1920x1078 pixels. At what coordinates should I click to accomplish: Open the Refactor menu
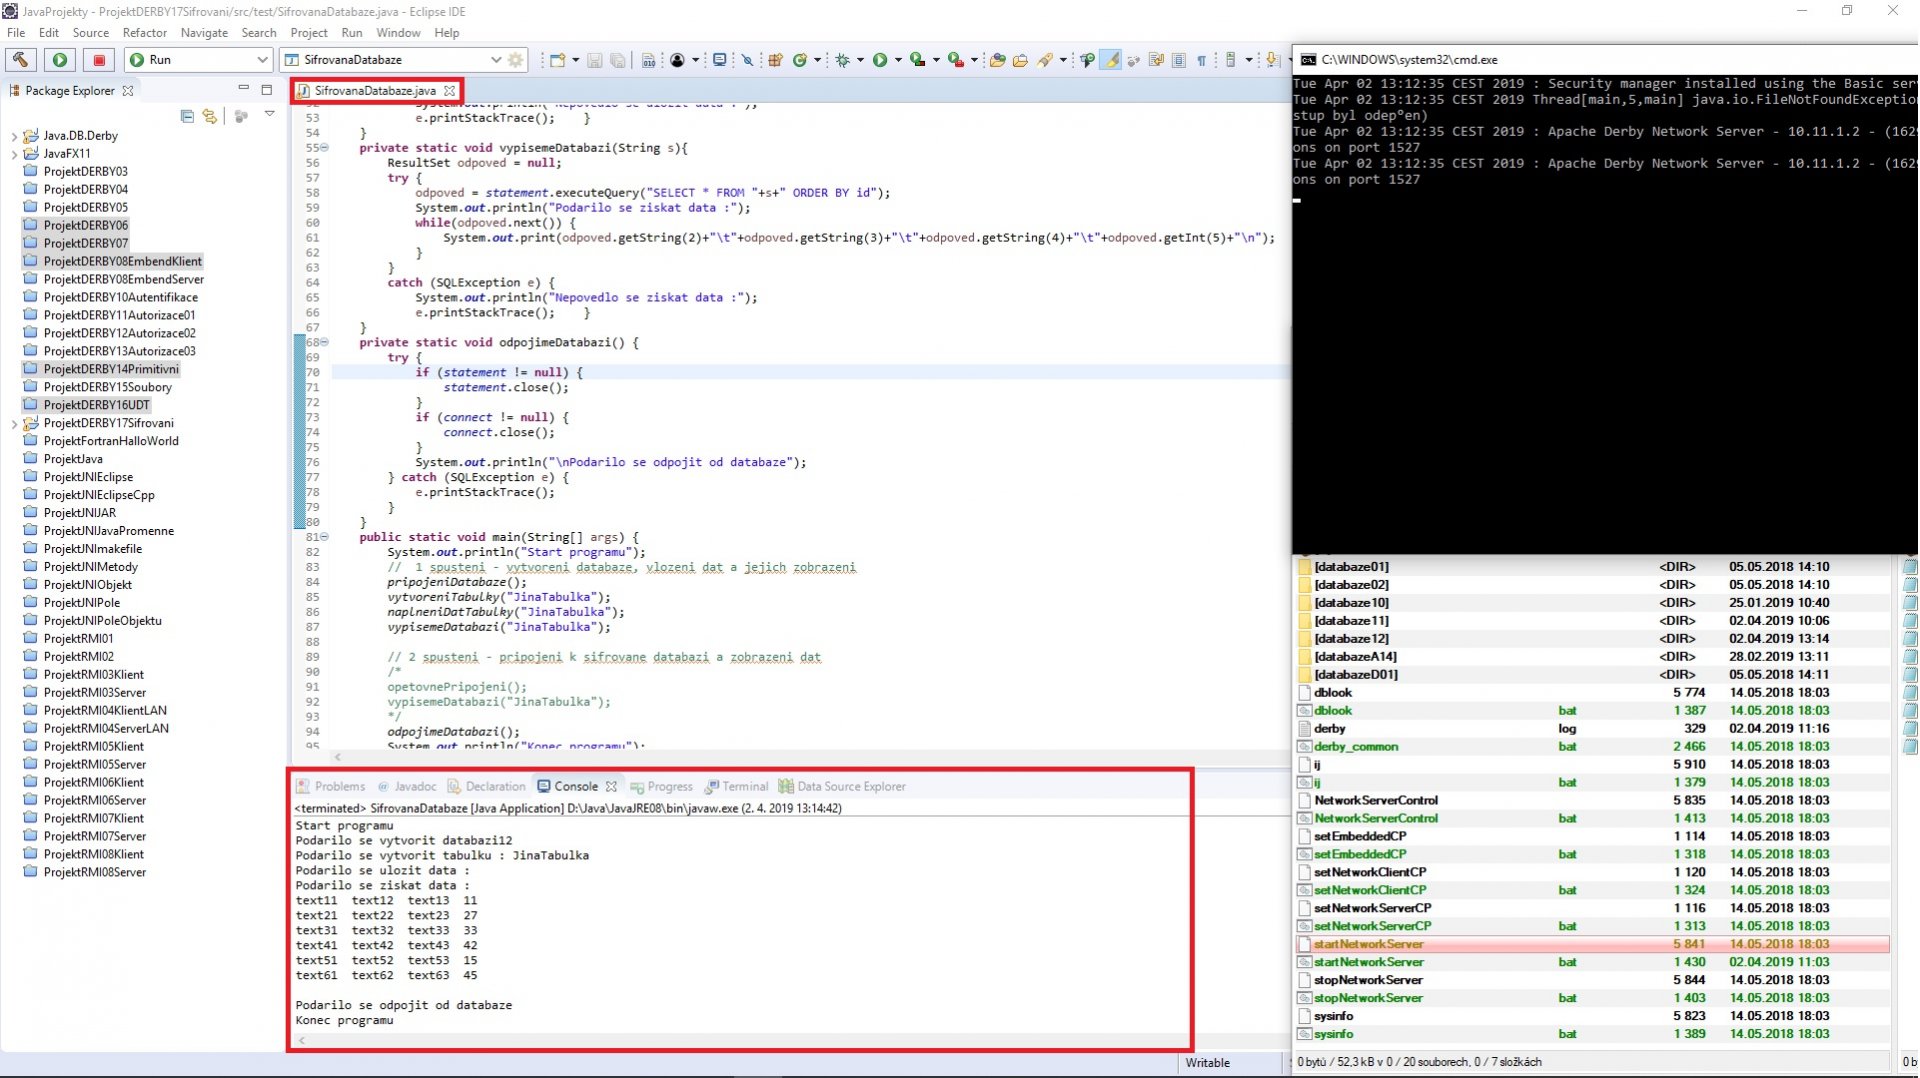(x=145, y=32)
